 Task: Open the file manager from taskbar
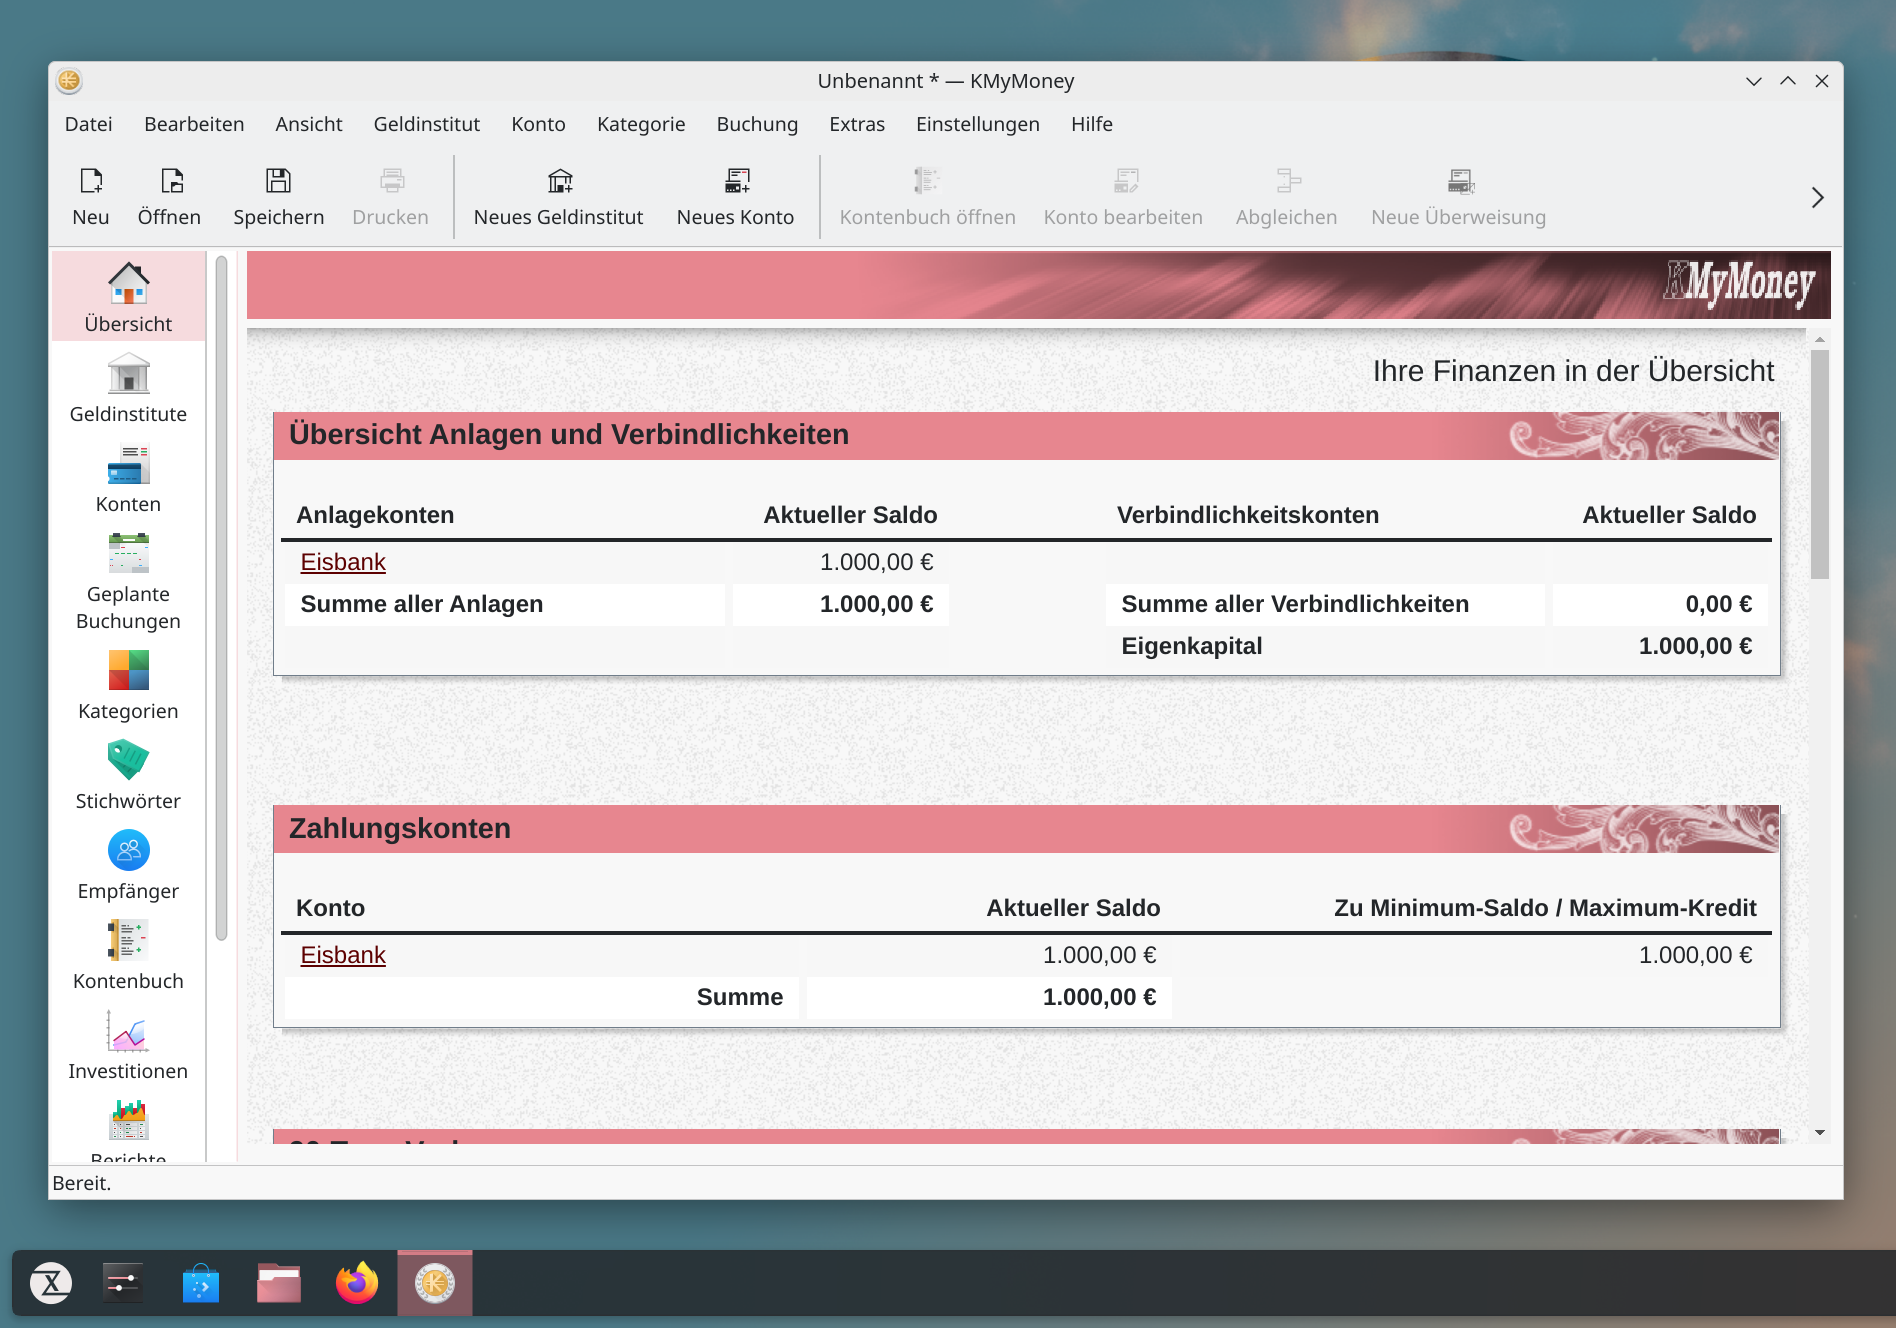tap(279, 1283)
